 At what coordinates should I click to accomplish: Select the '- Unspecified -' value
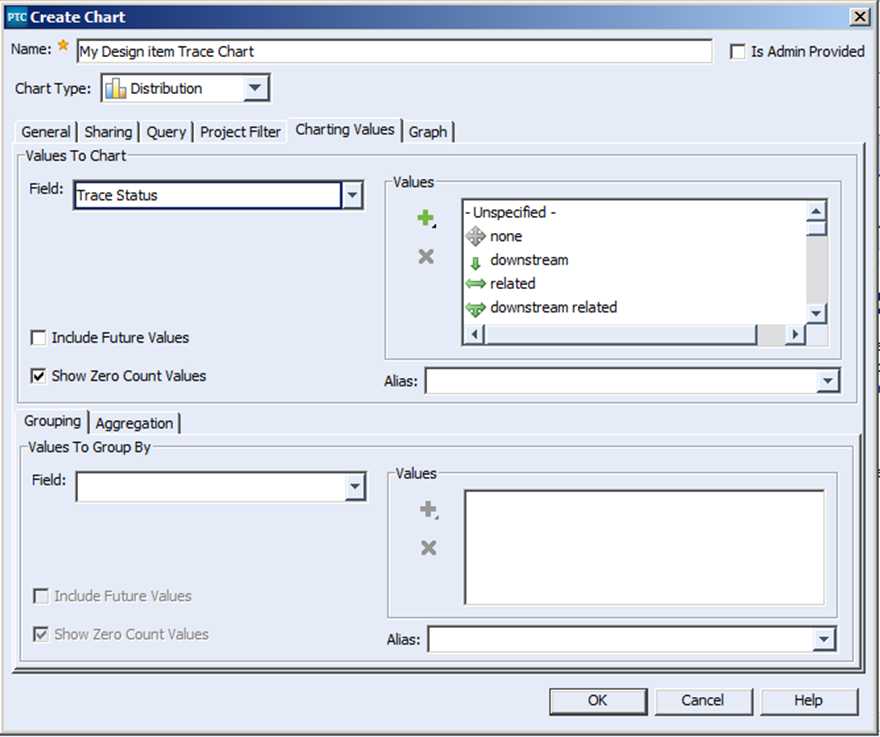point(510,212)
